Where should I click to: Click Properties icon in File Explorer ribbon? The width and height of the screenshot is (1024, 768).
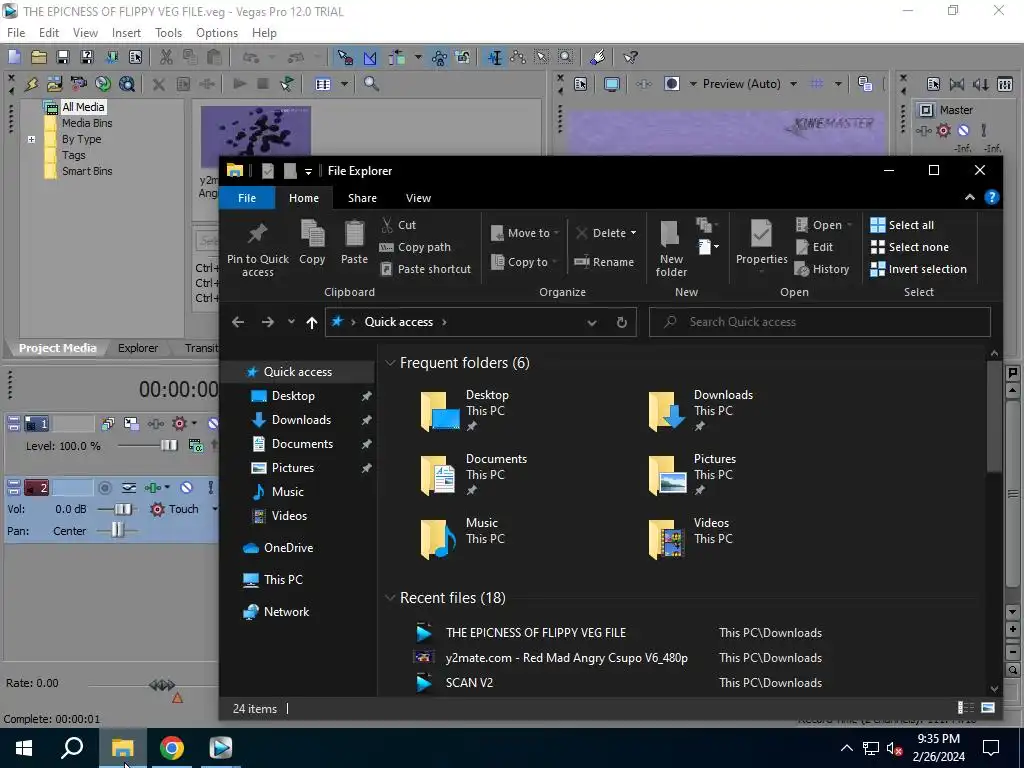pos(761,234)
